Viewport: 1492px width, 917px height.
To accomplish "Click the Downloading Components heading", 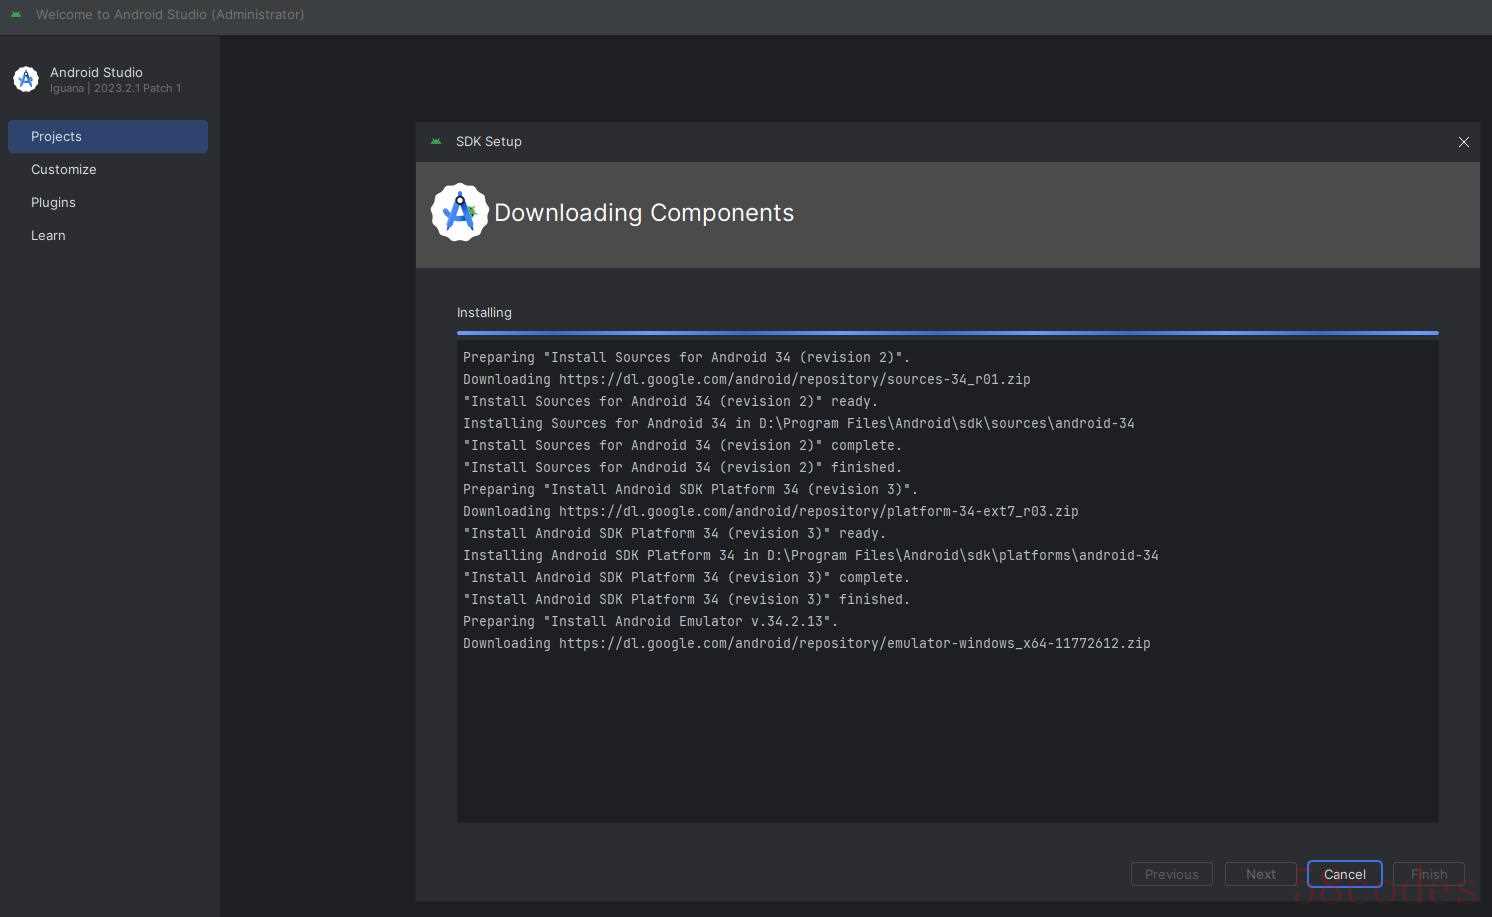I will [644, 212].
